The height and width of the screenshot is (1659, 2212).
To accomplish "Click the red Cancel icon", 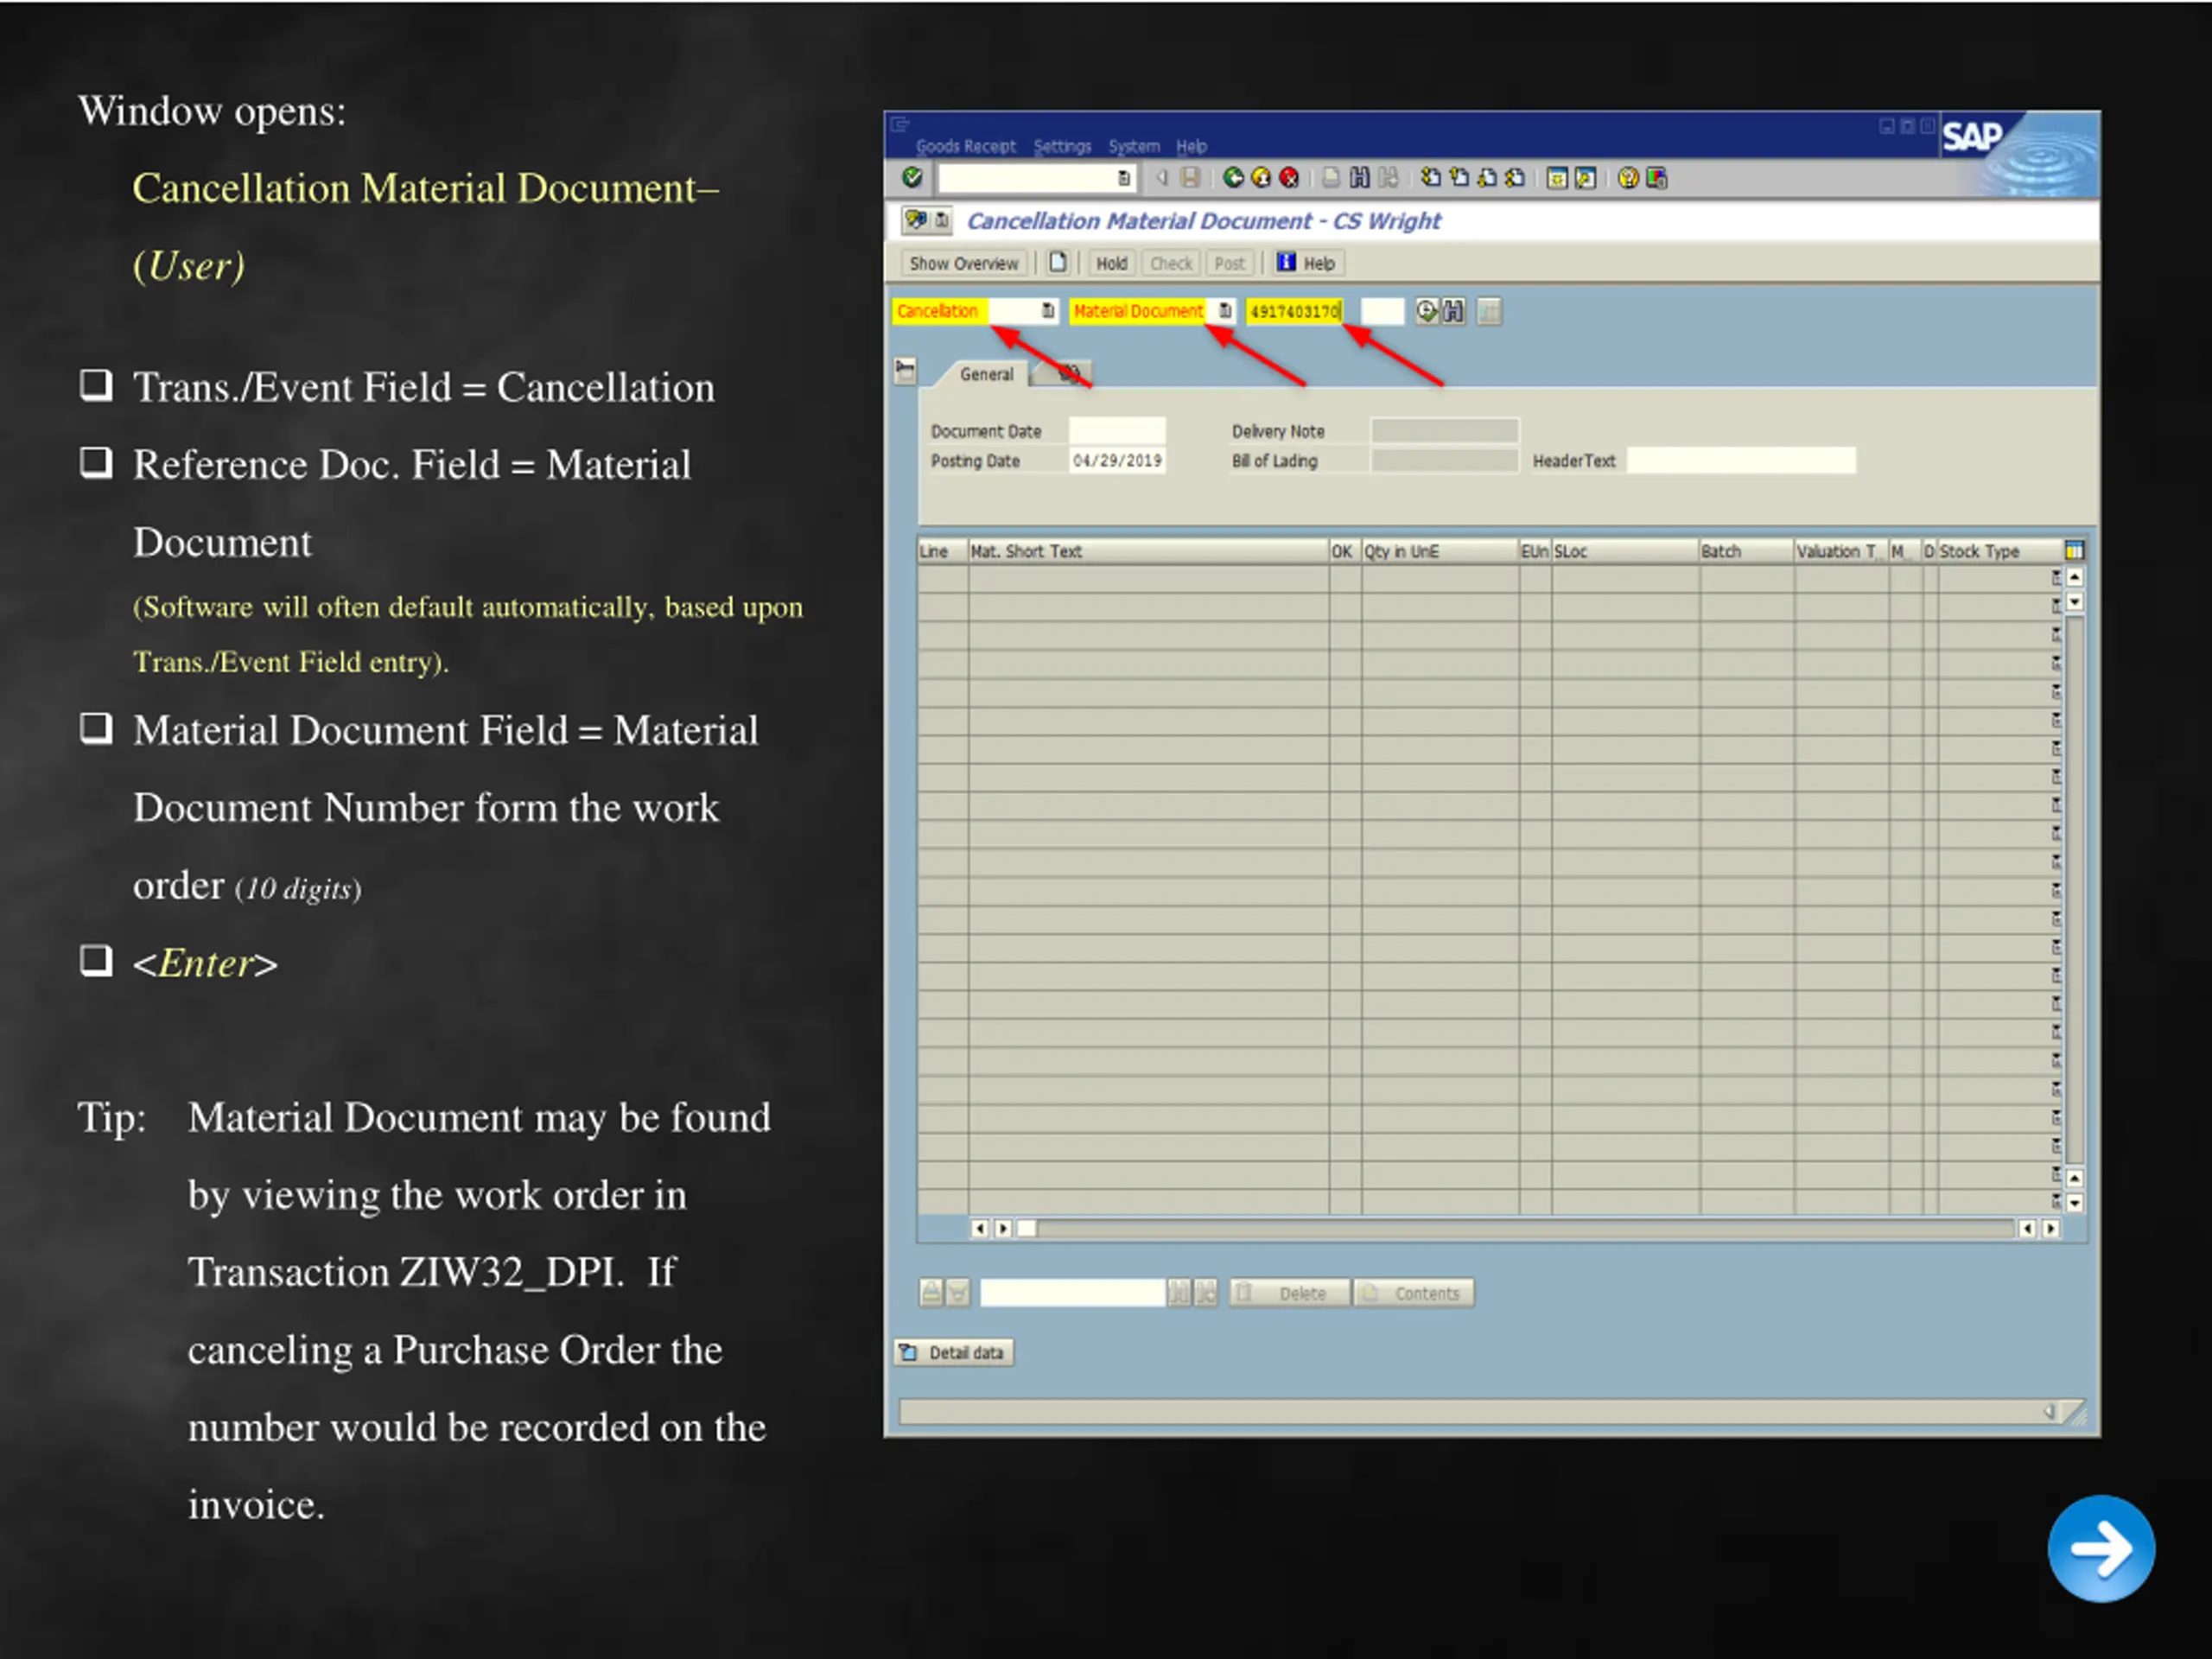I will click(1289, 178).
